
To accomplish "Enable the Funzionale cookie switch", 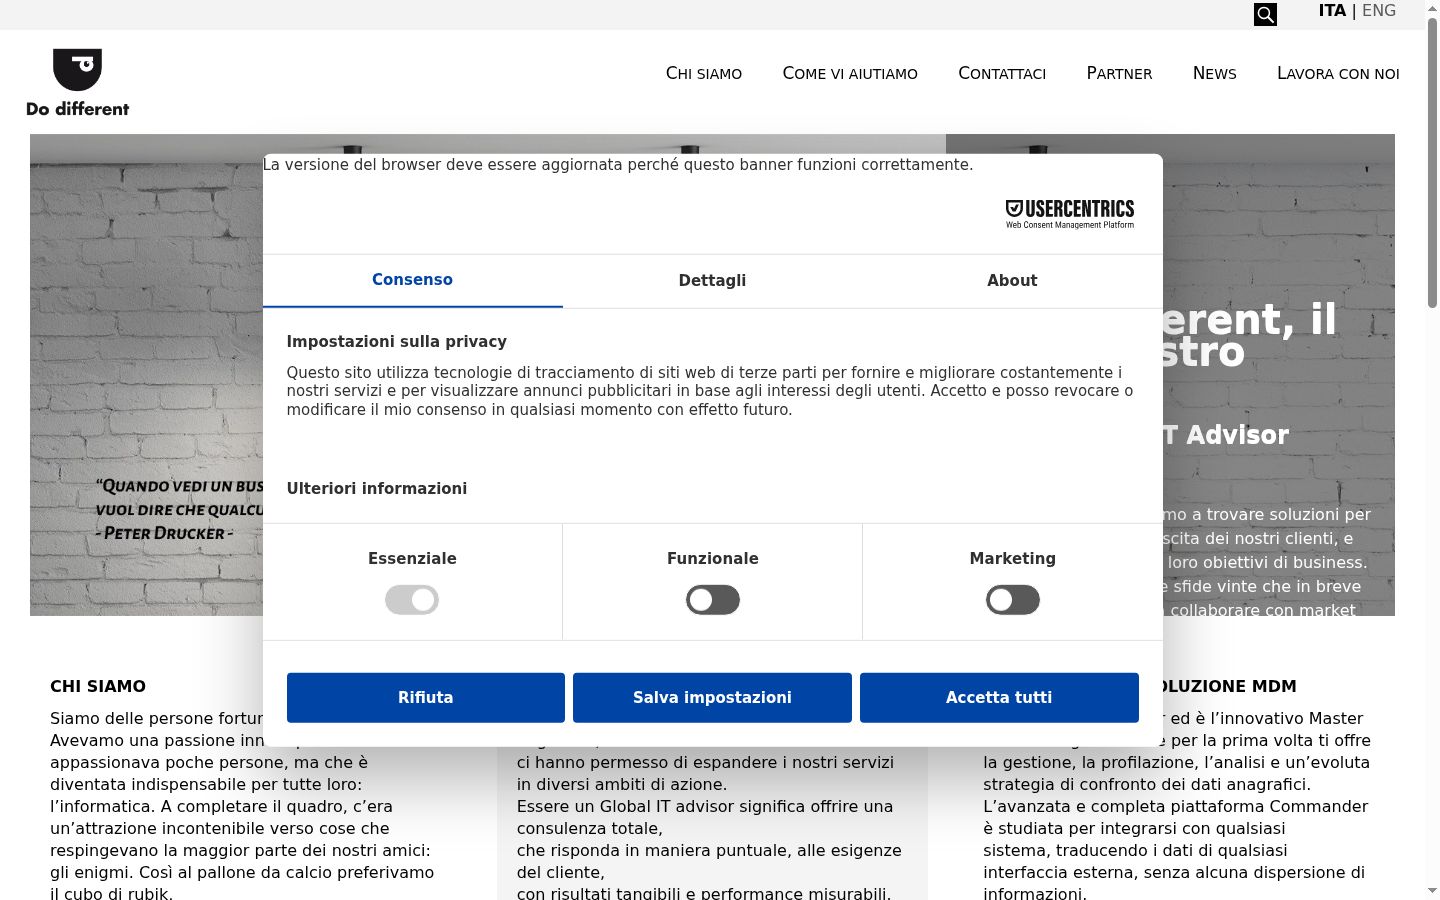I will (x=713, y=600).
